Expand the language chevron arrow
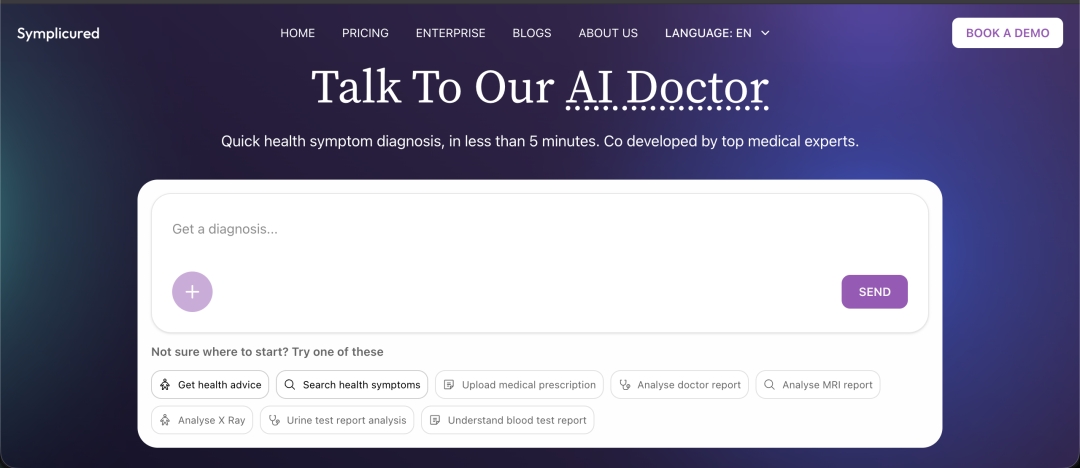Image resolution: width=1080 pixels, height=468 pixels. pos(765,33)
